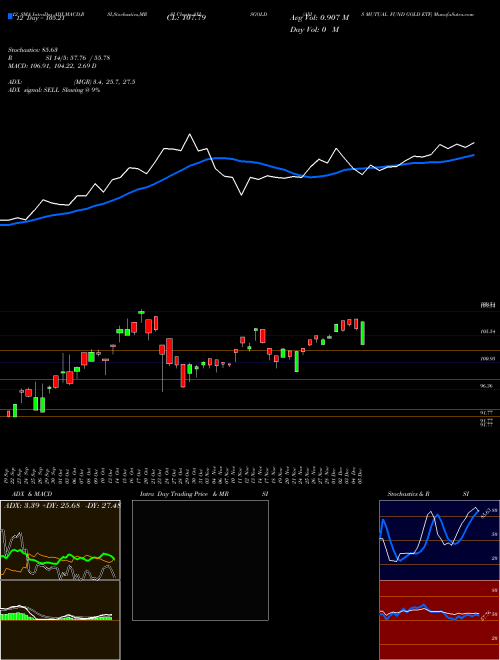Click the '96.26' price axis label
This screenshot has width=500, height=660.
coord(486,386)
